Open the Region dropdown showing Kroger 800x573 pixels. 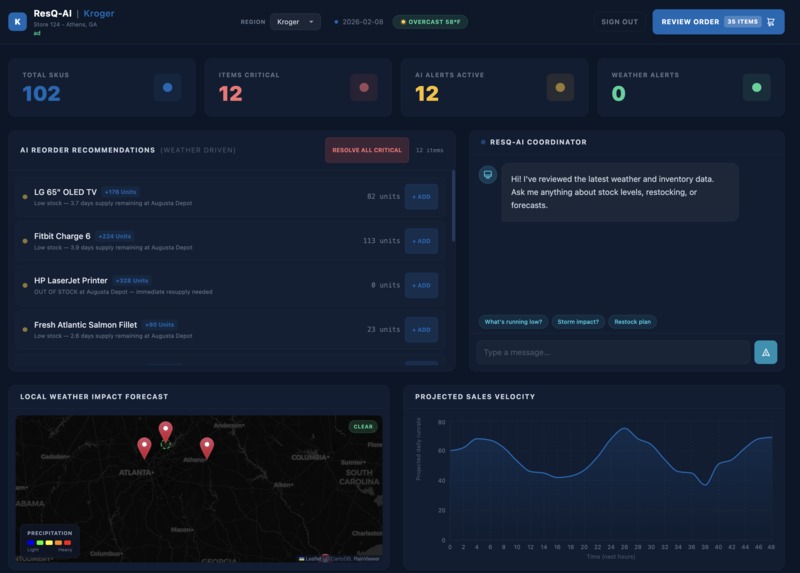click(295, 22)
